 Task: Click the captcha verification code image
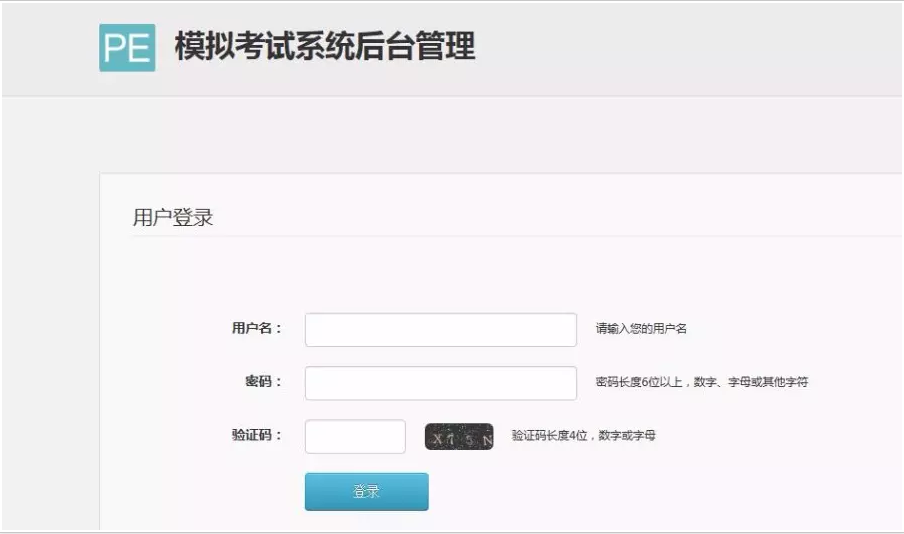(459, 437)
